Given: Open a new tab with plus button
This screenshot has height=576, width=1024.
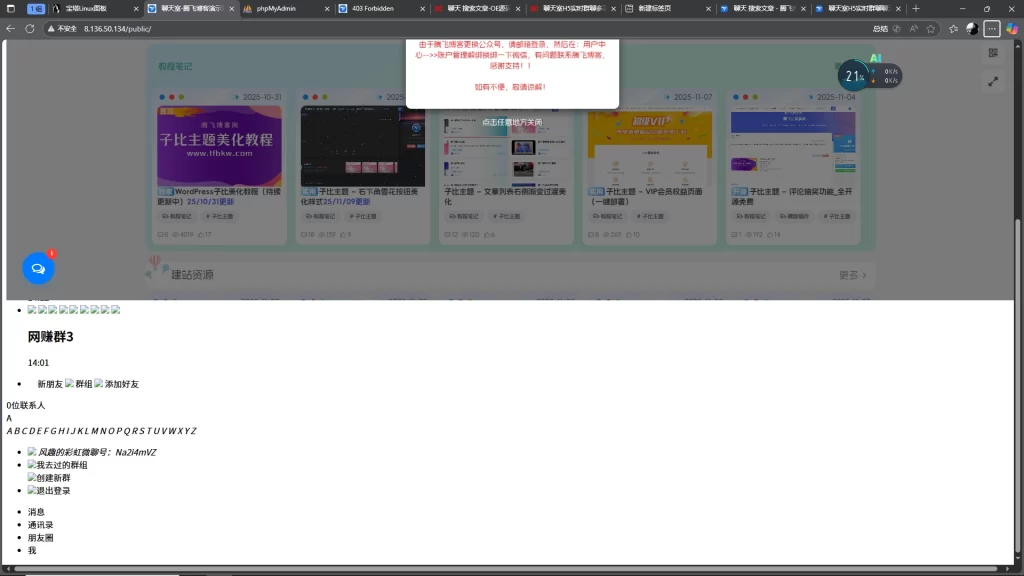Looking at the screenshot, I should tap(915, 8).
